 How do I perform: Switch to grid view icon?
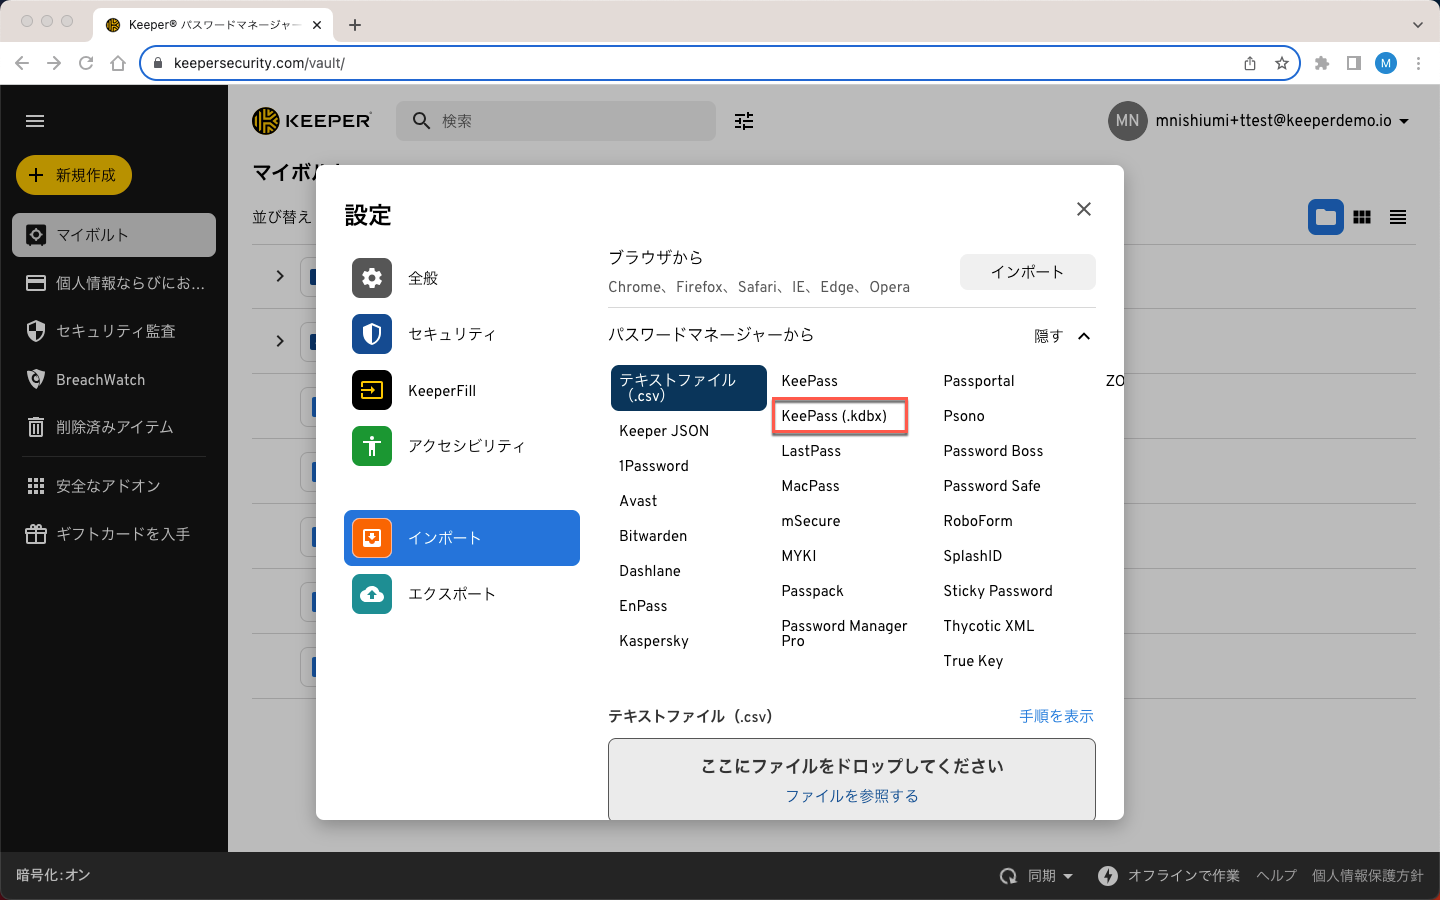1362,217
